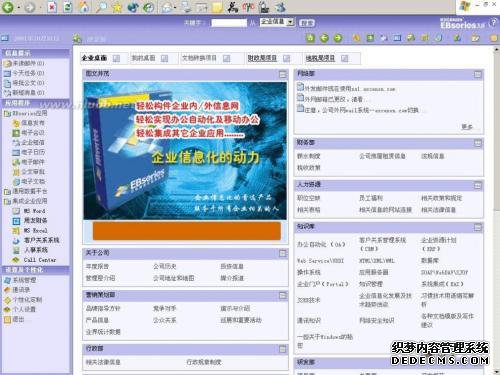Collapse the 行政部 panel
The height and width of the screenshot is (375, 500).
click(x=283, y=349)
